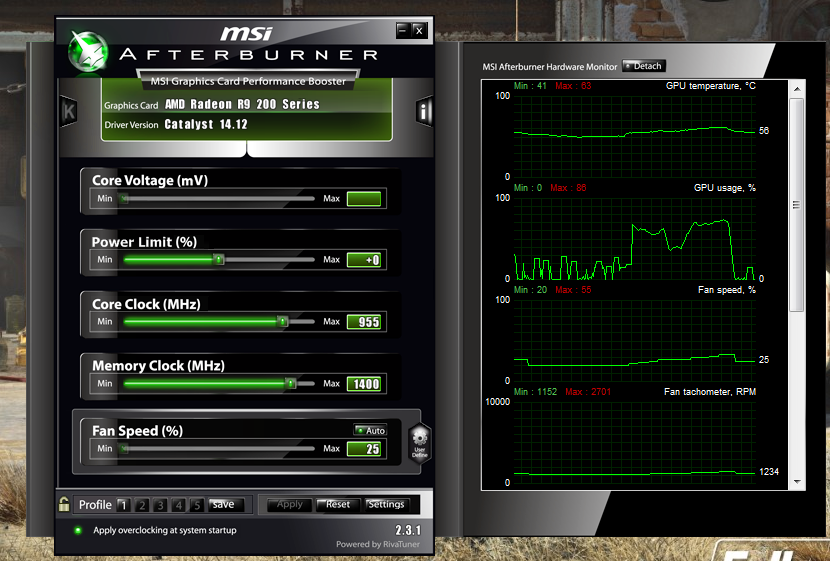Click the Power Limit slider handle
Screen dimensions: 830x561
tap(219, 259)
